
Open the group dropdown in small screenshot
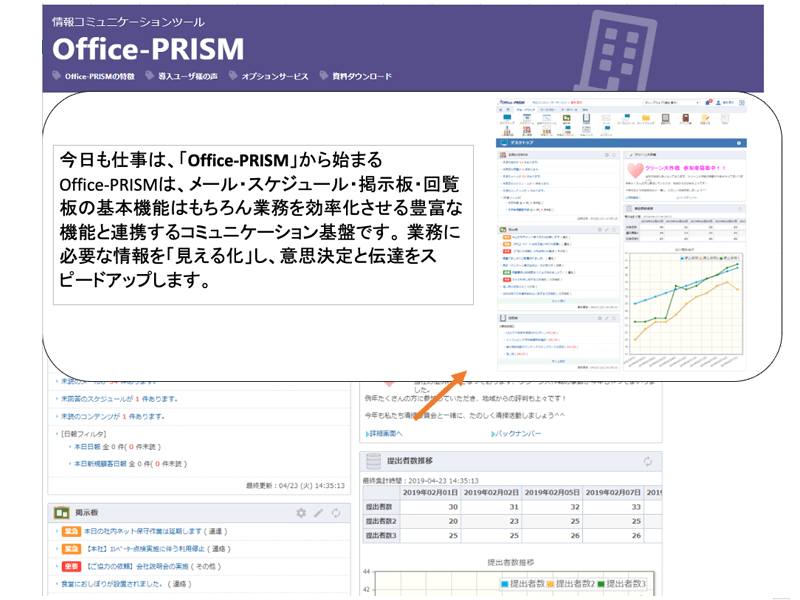[671, 103]
